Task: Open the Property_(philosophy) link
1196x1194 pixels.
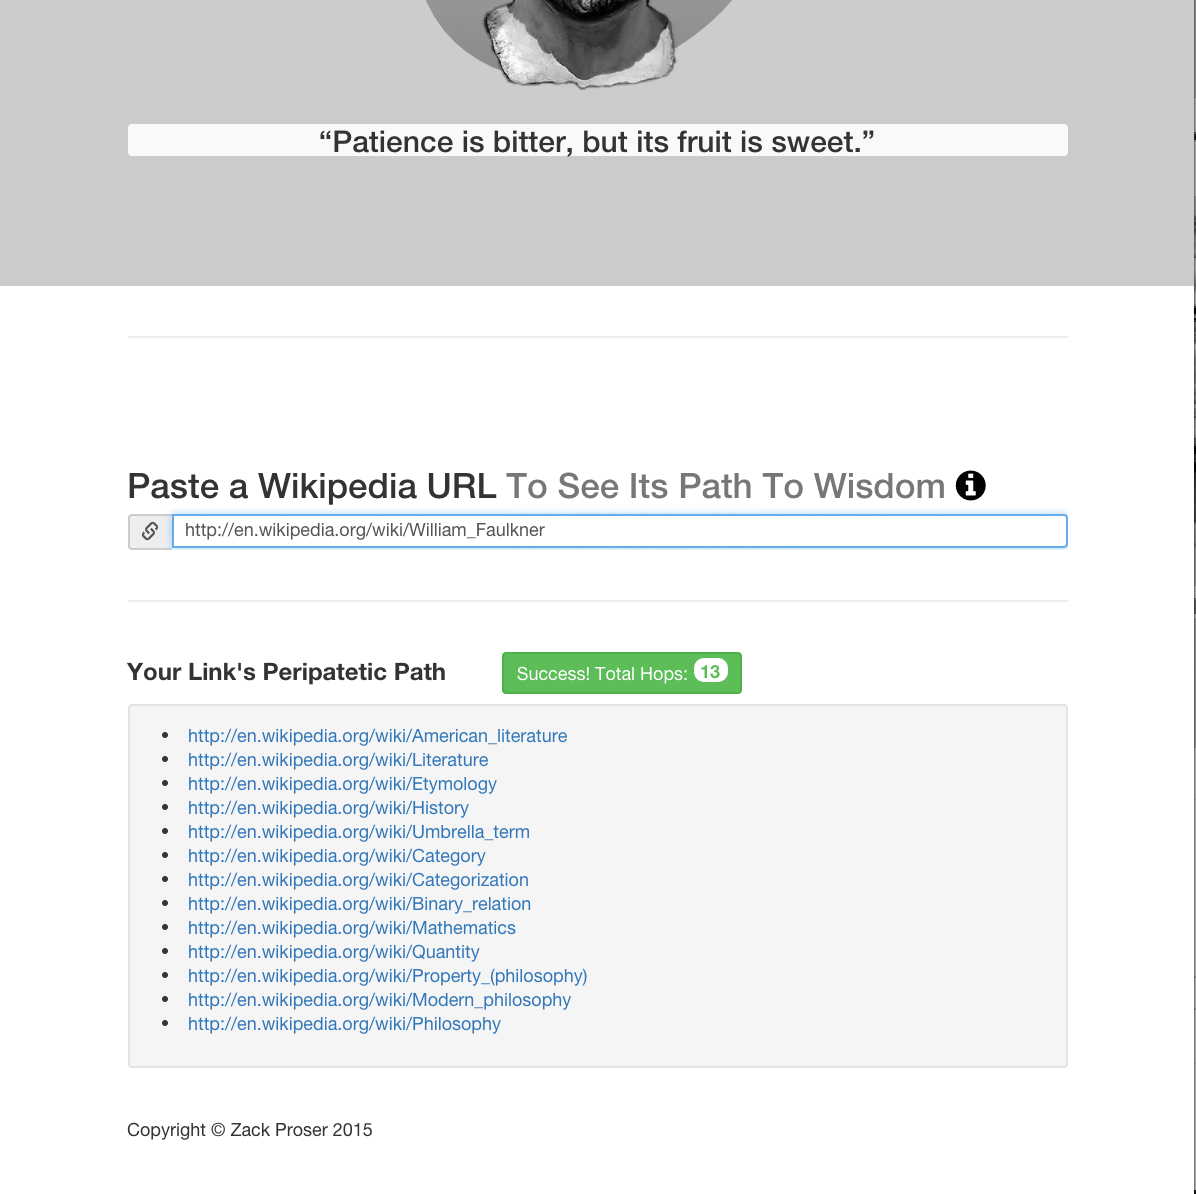Action: (x=387, y=976)
